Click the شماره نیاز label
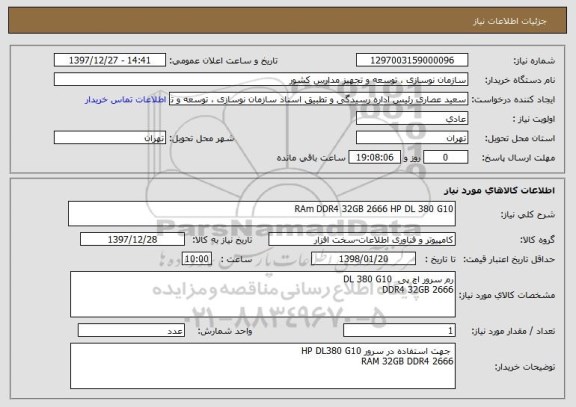 tap(534, 61)
